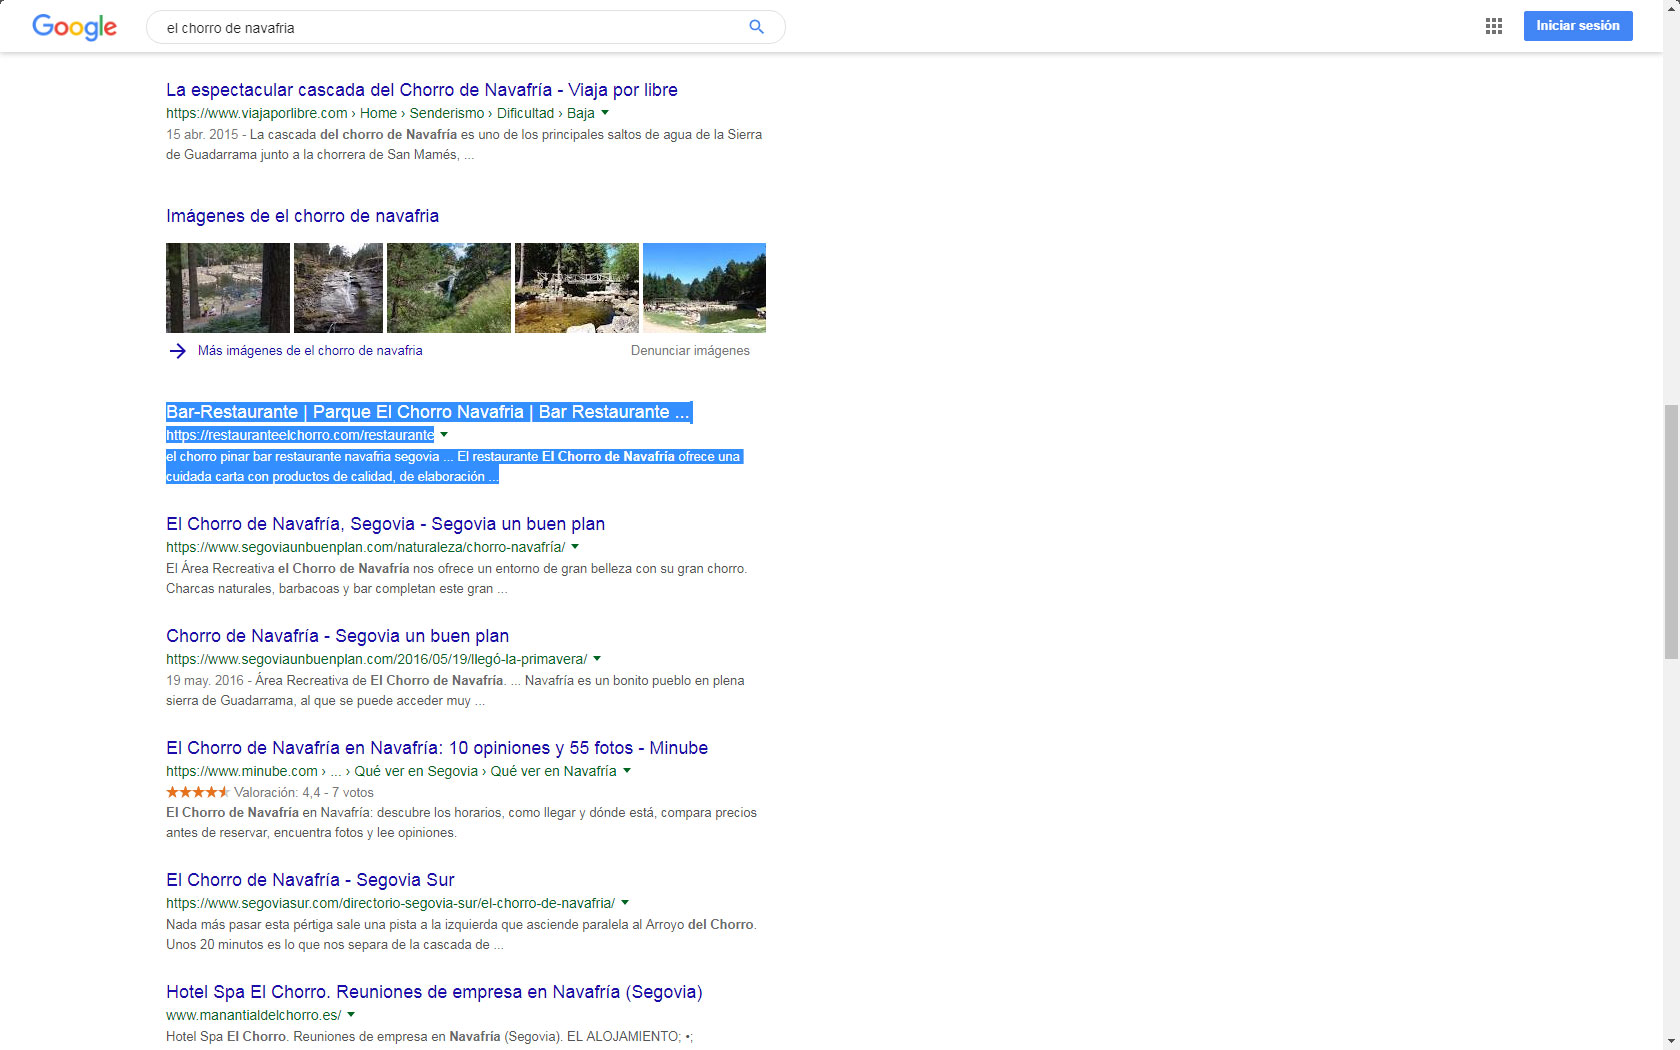
Task: Expand dropdown arrow next to viajaporlibre URL
Action: pyautogui.click(x=605, y=113)
